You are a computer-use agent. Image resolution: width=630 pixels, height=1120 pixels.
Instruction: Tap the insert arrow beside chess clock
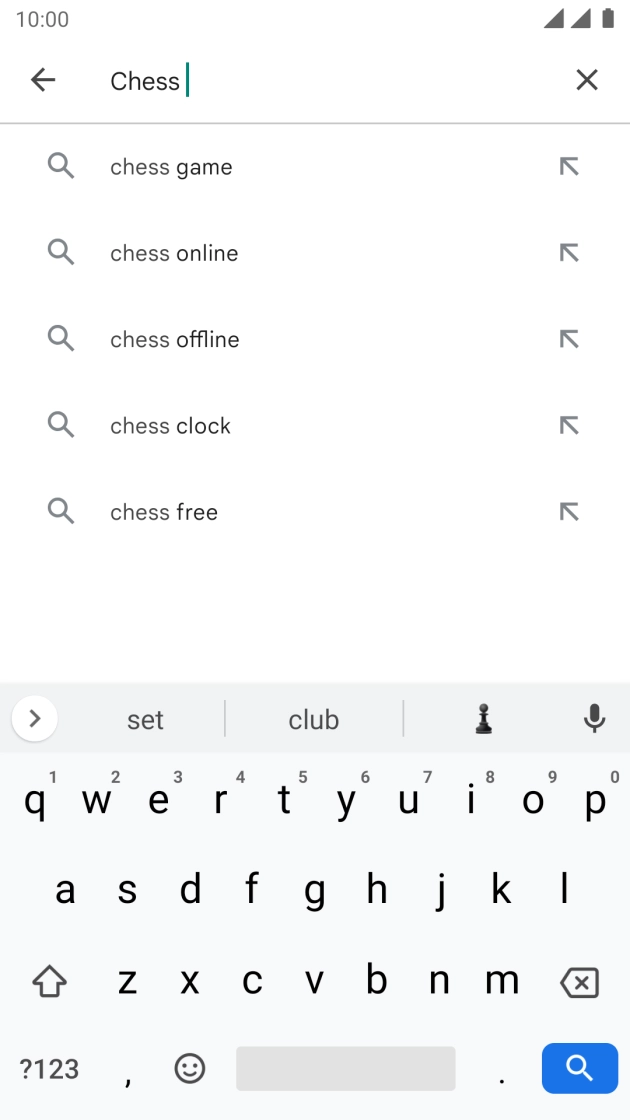tap(568, 425)
